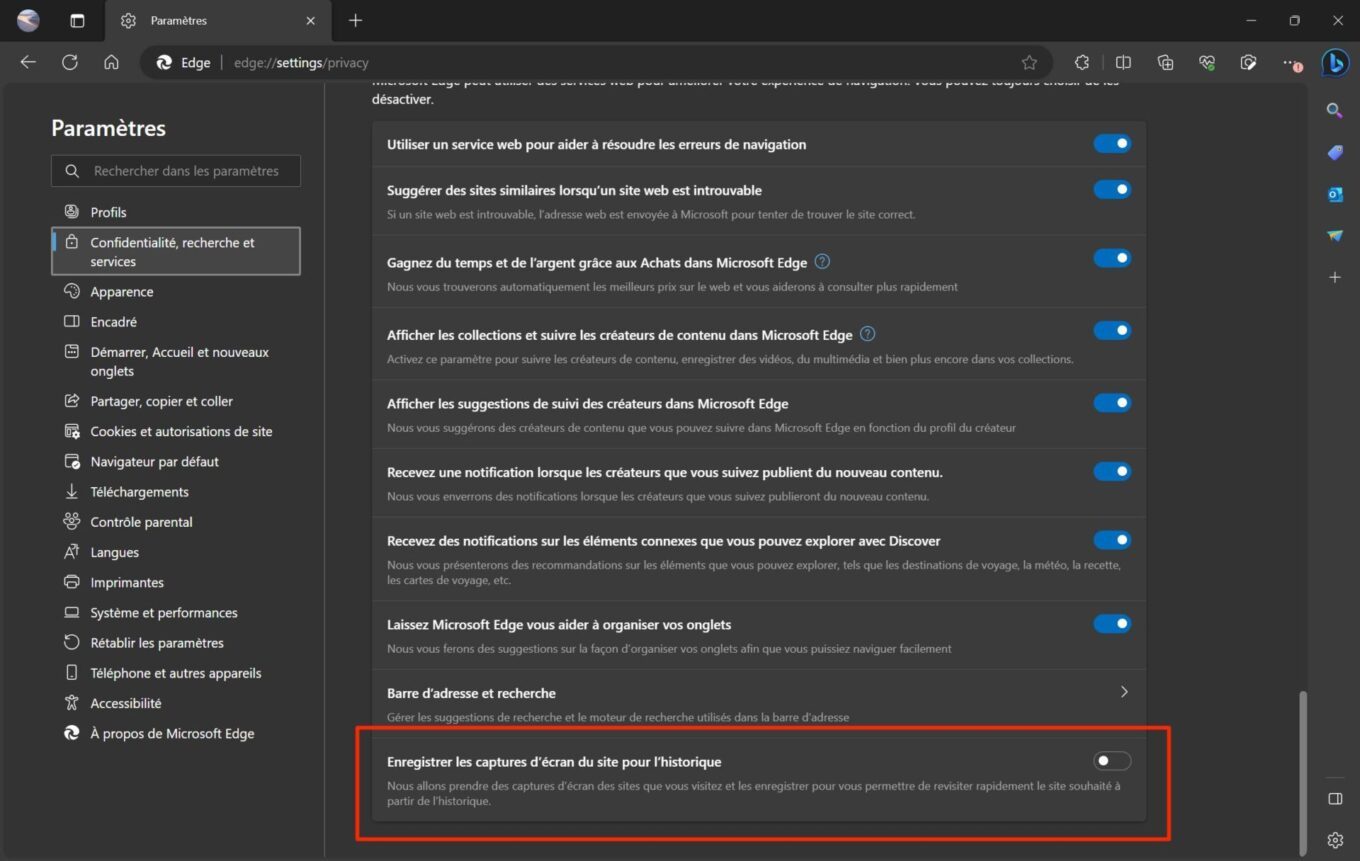Open the Home page button
Image resolution: width=1360 pixels, height=861 pixels.
(x=111, y=62)
